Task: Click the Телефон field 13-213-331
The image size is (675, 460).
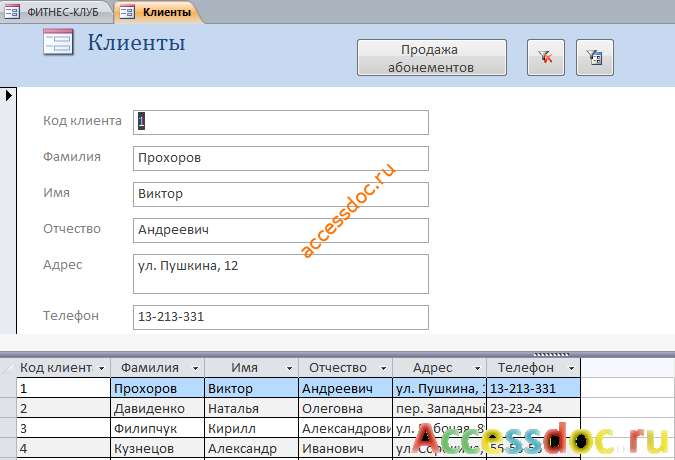Action: [x=281, y=318]
